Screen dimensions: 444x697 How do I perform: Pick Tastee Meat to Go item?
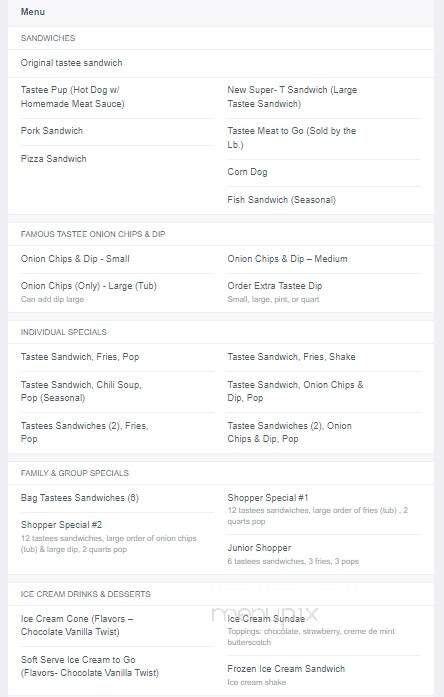292,138
